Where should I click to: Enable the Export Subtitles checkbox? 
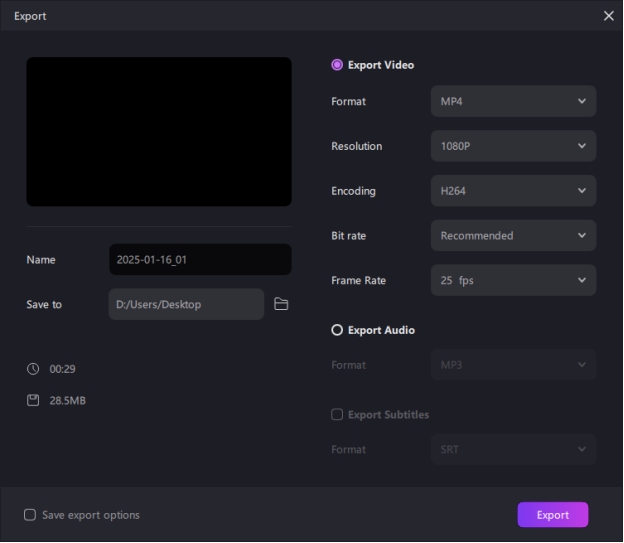[337, 415]
